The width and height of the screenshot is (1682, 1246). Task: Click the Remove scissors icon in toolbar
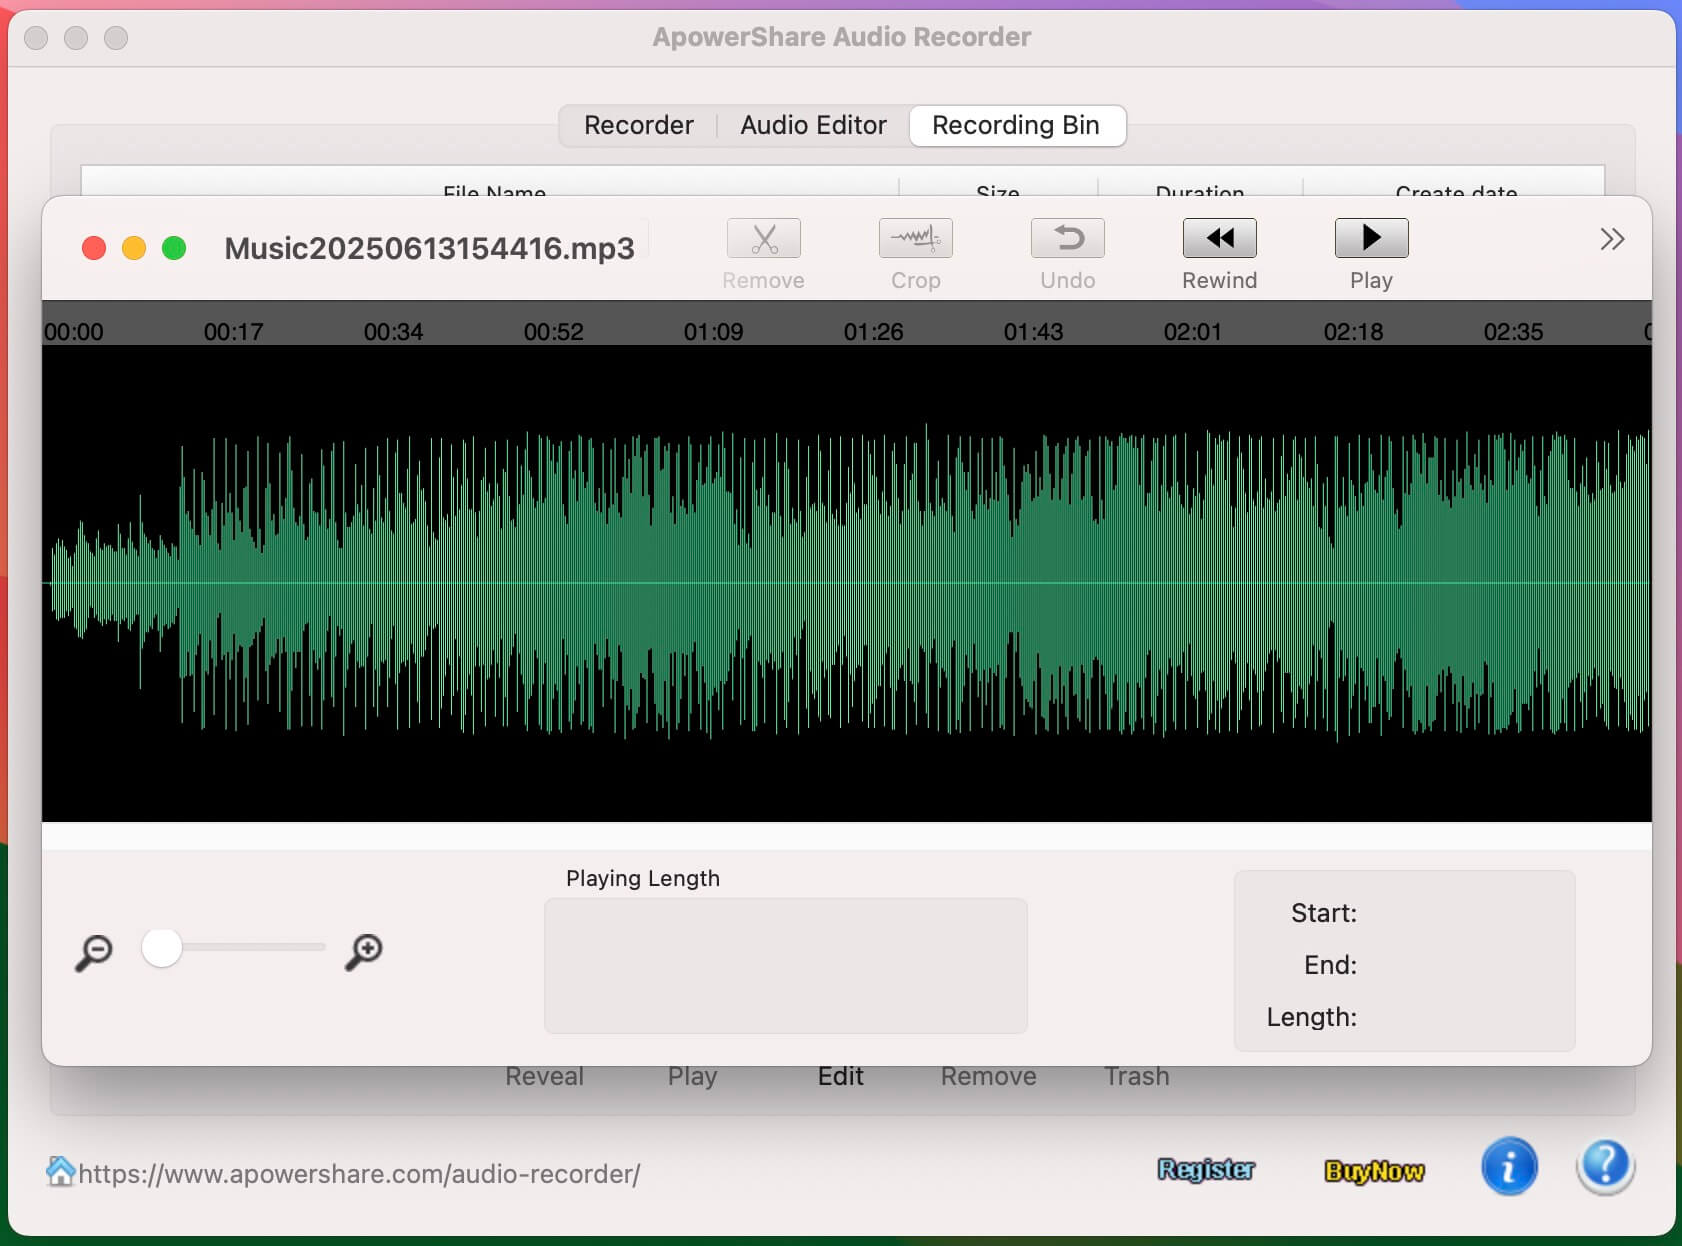[763, 239]
